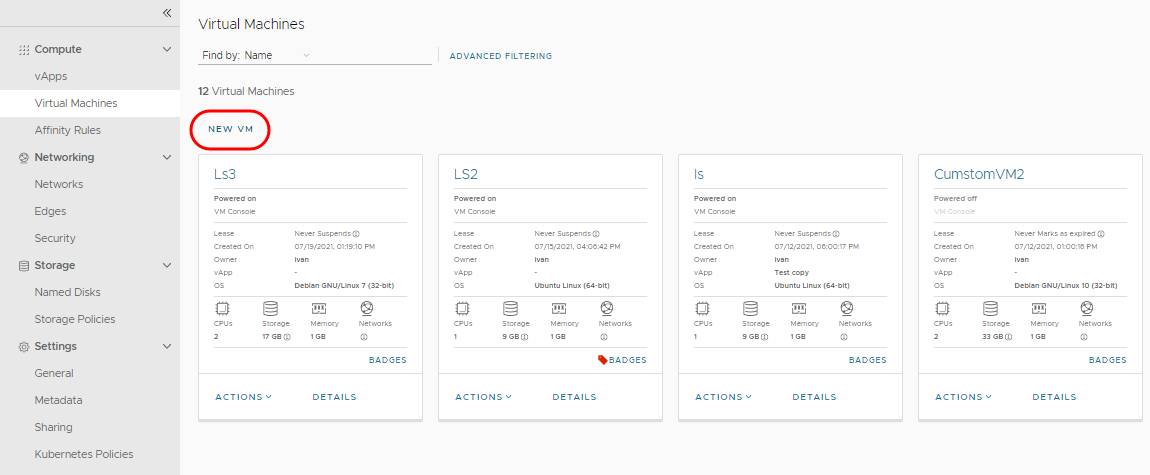Click the Networks icon on CumstomVM2 card
Viewport: 1150px width, 475px height.
click(1087, 308)
